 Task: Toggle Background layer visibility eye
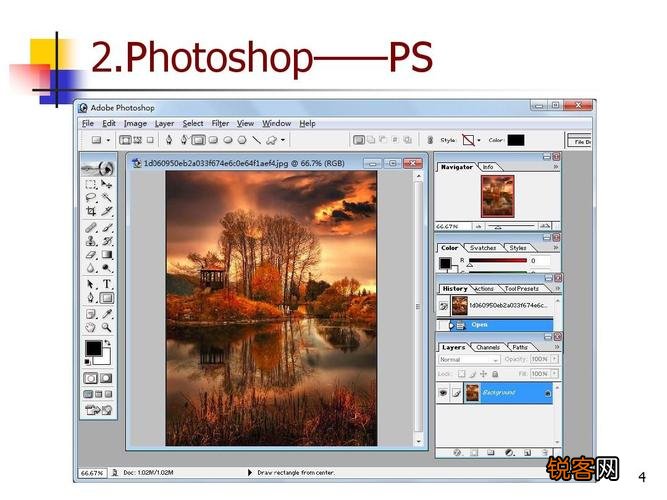point(443,393)
